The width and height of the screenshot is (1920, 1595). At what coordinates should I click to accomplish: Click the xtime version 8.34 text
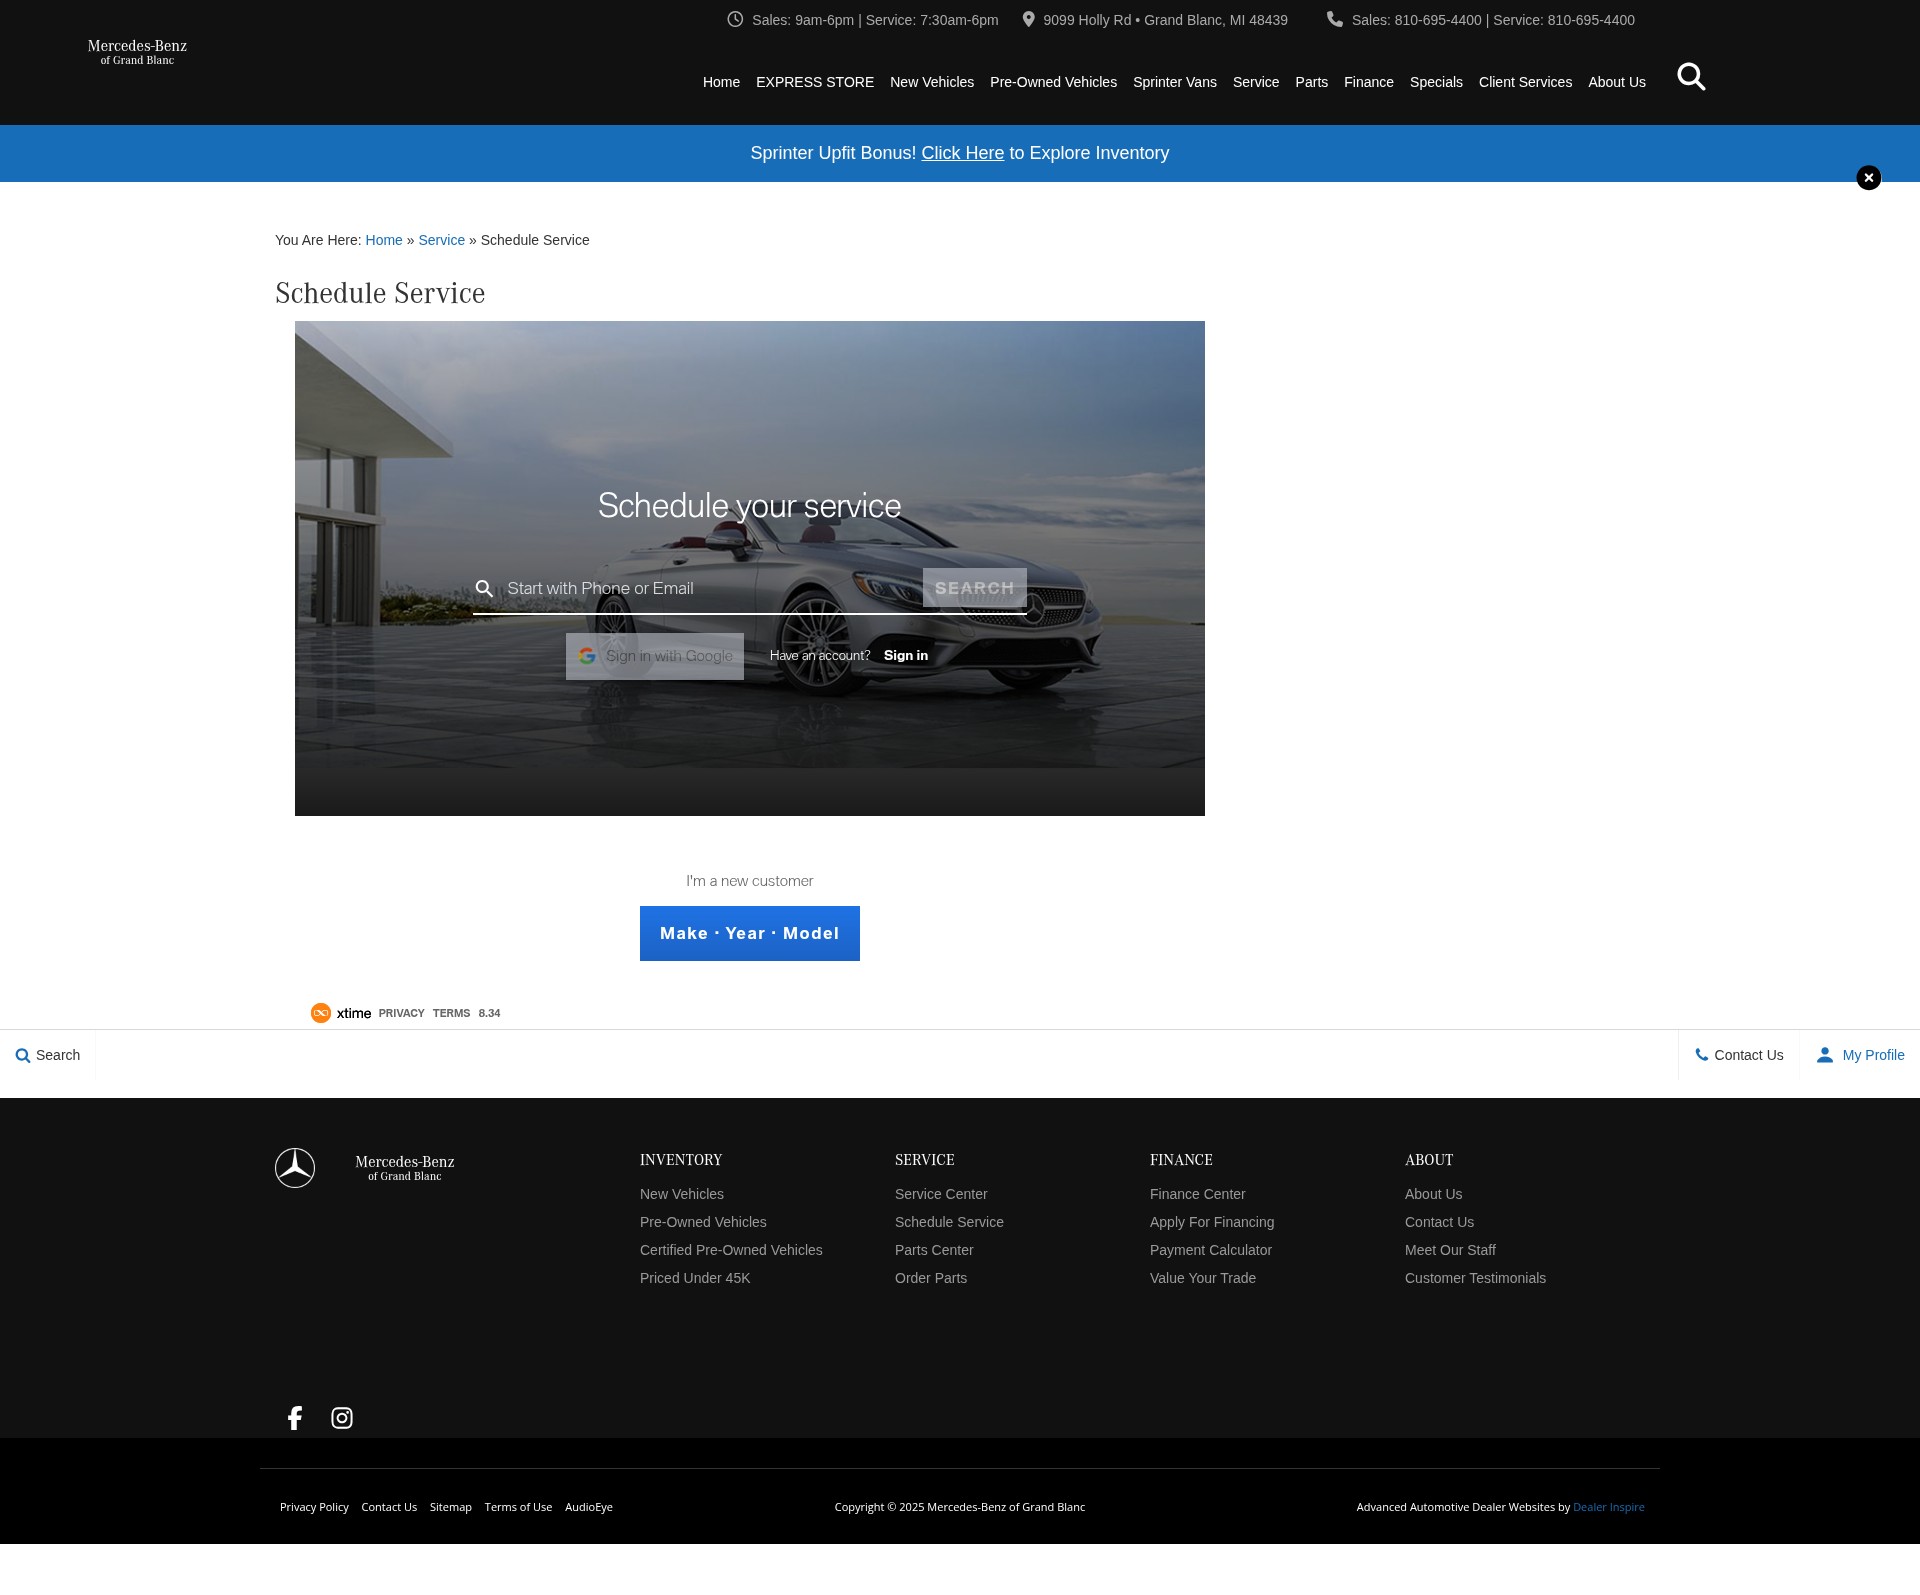489,1013
